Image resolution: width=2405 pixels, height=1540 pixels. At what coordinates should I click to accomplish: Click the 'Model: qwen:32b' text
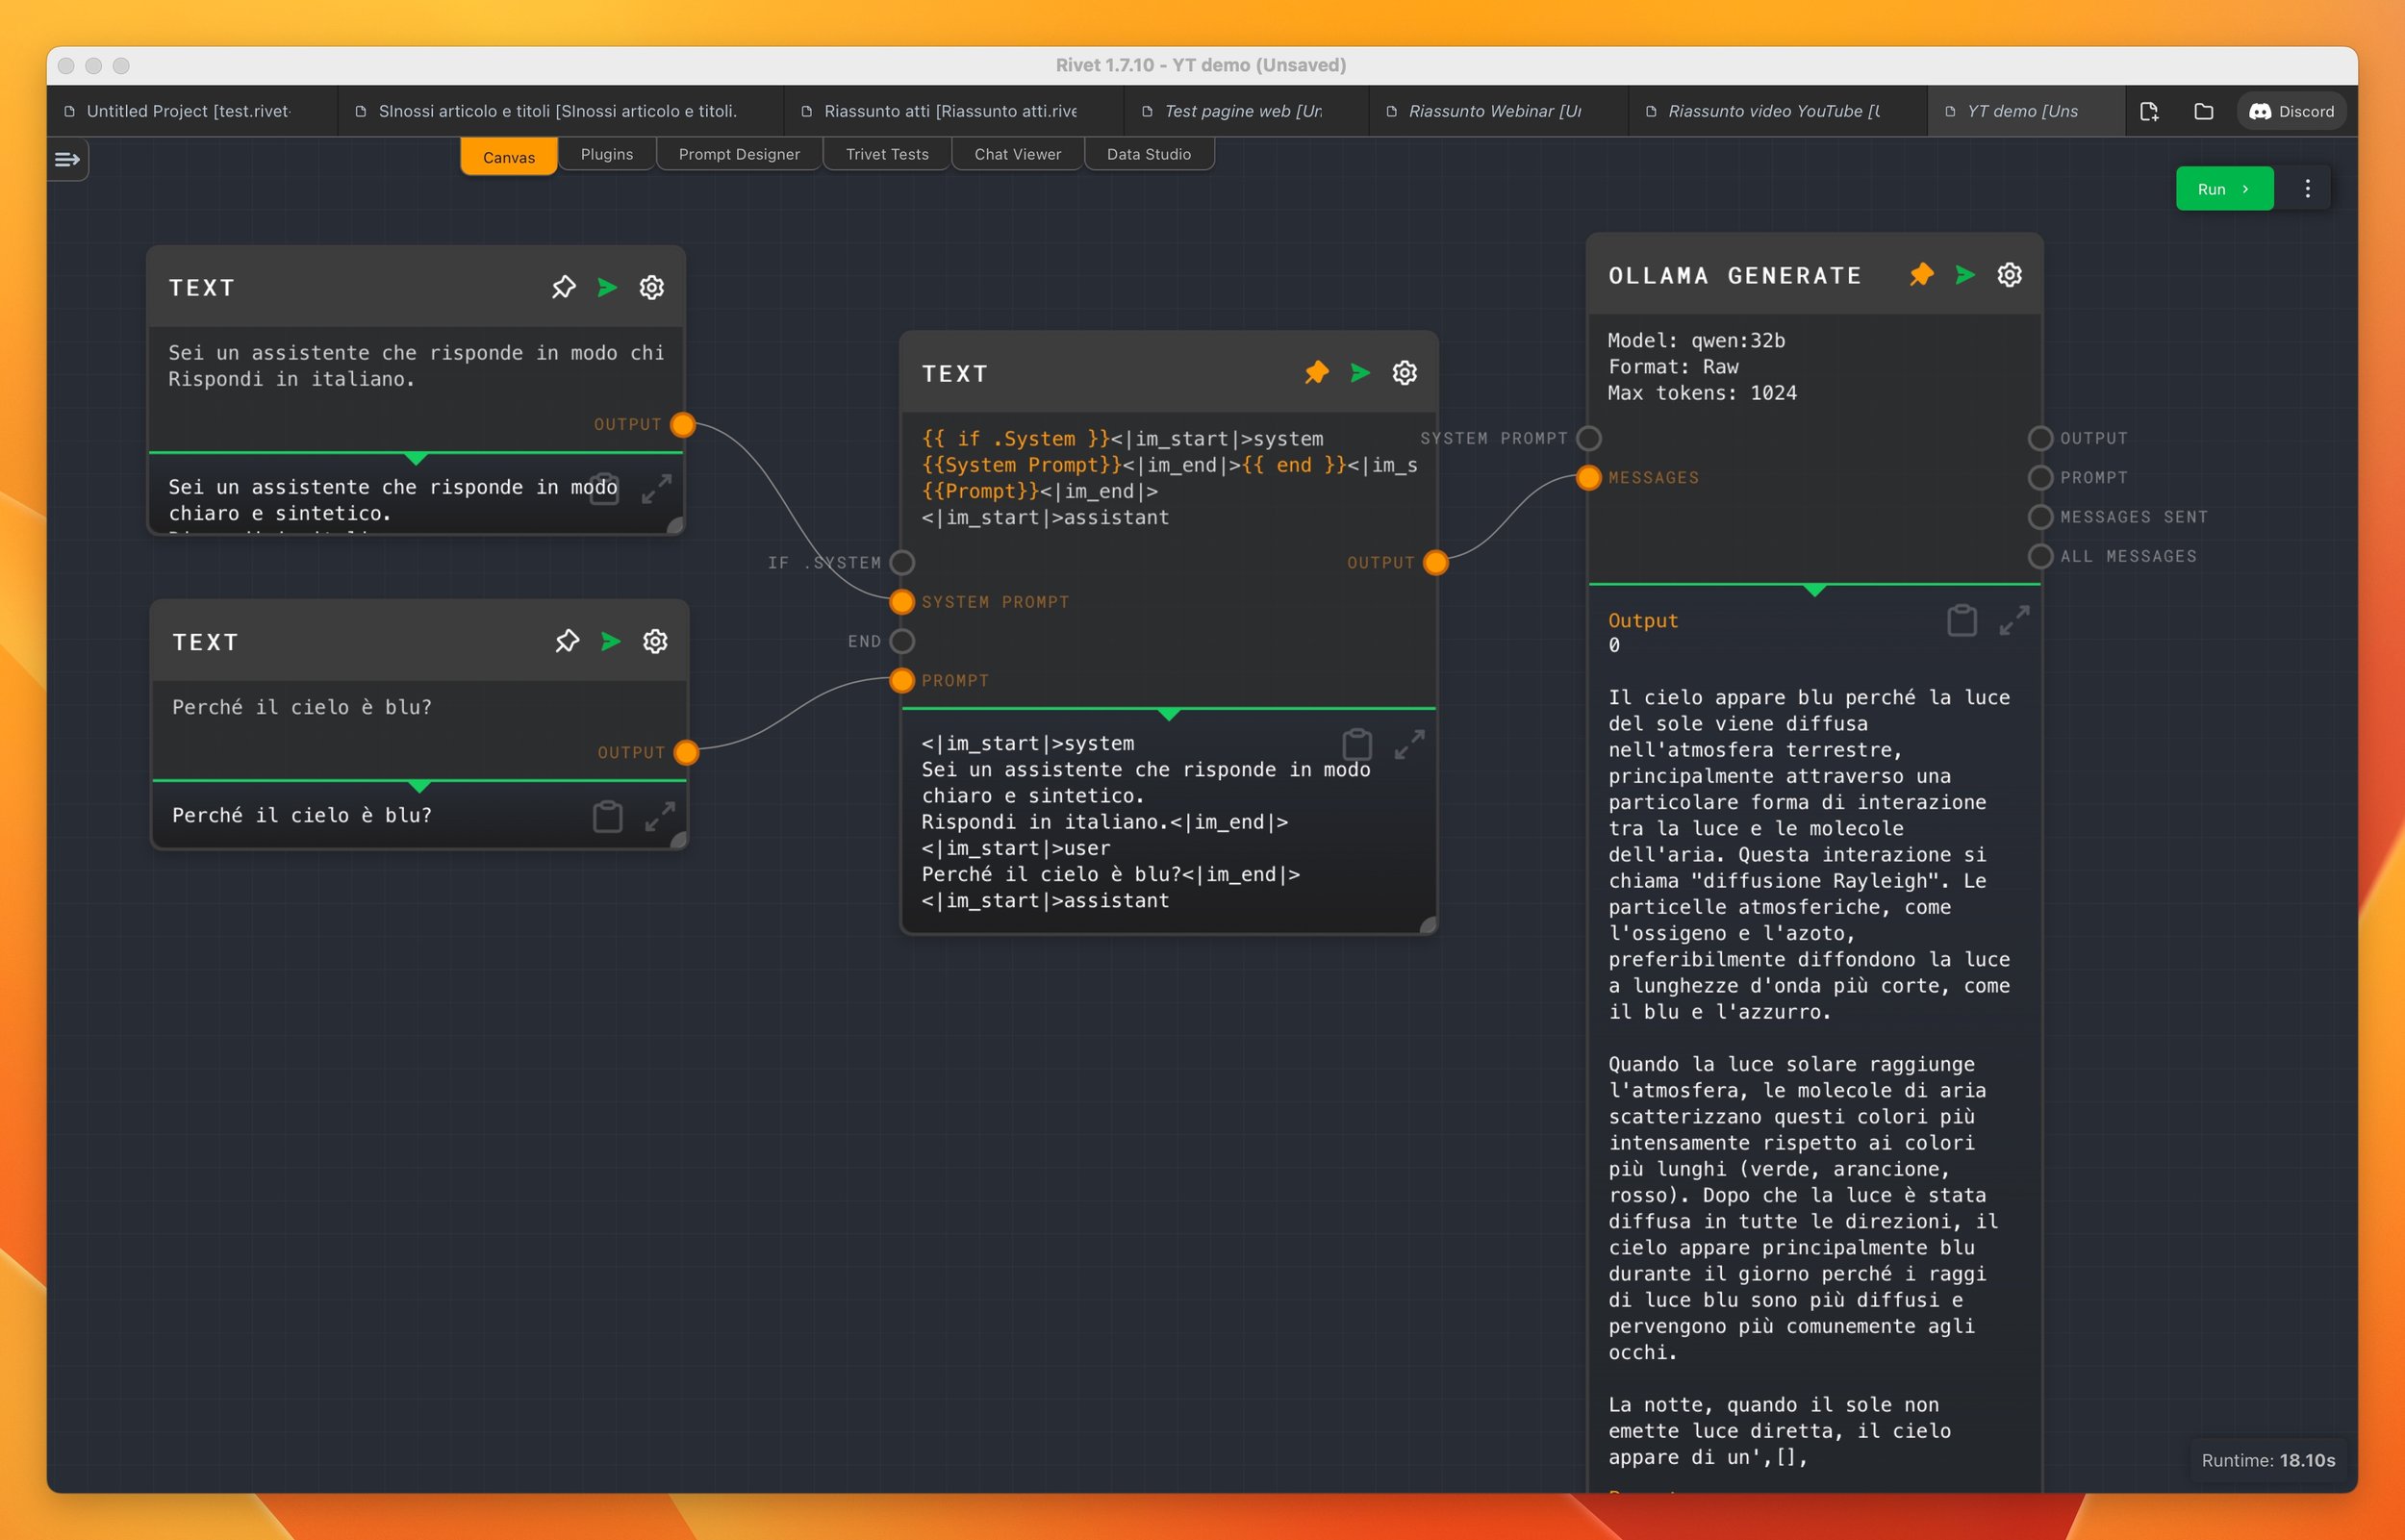(1696, 340)
